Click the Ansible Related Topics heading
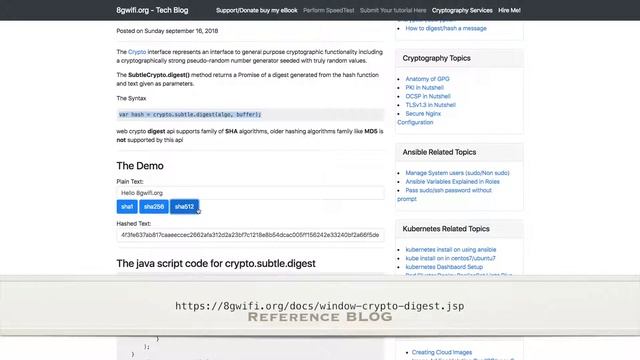640x360 pixels. [x=439, y=152]
